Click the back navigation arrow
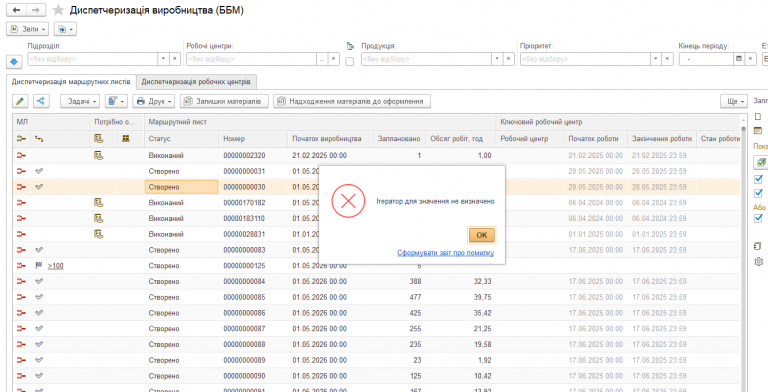768x392 pixels. pyautogui.click(x=16, y=10)
